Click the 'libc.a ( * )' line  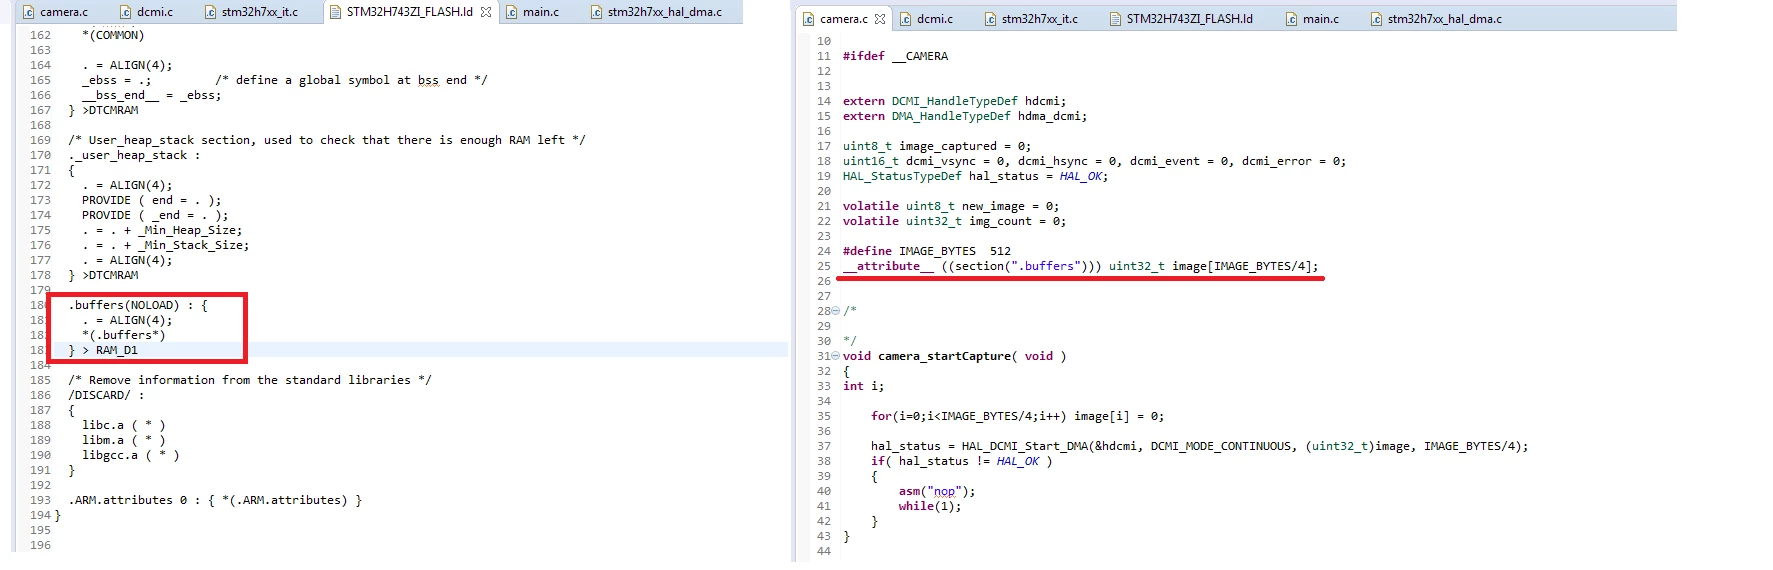tap(124, 425)
